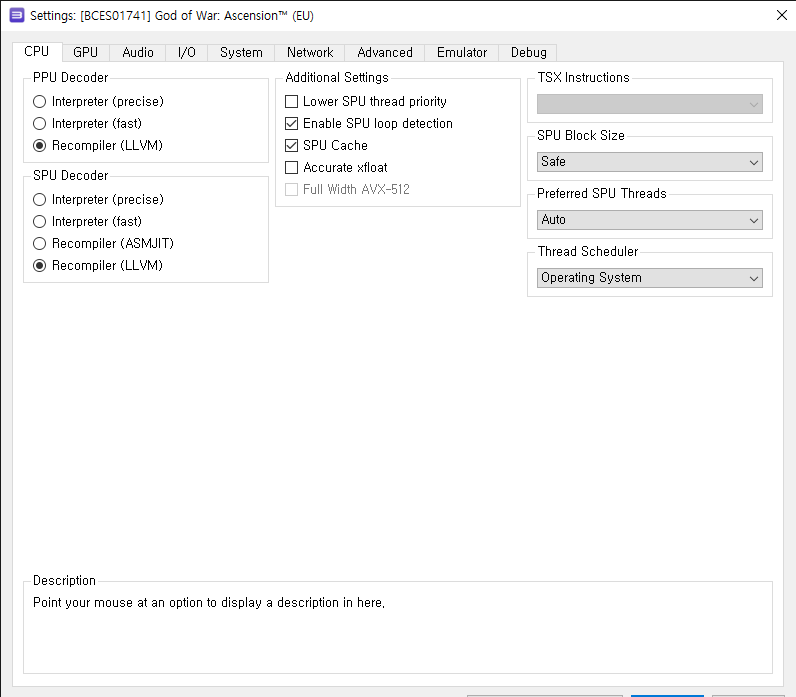This screenshot has height=697, width=796.
Task: Choose PPU Decoder Interpreter (fast)
Action: pyautogui.click(x=87, y=123)
